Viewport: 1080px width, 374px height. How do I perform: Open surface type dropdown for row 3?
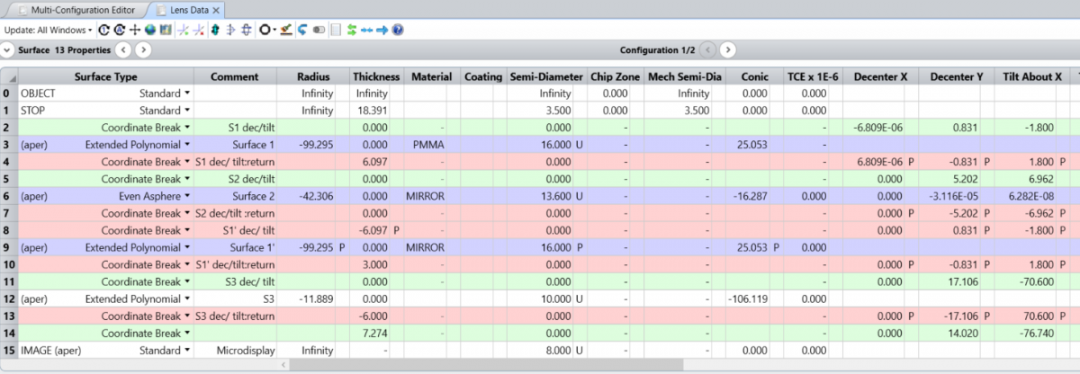click(x=187, y=145)
